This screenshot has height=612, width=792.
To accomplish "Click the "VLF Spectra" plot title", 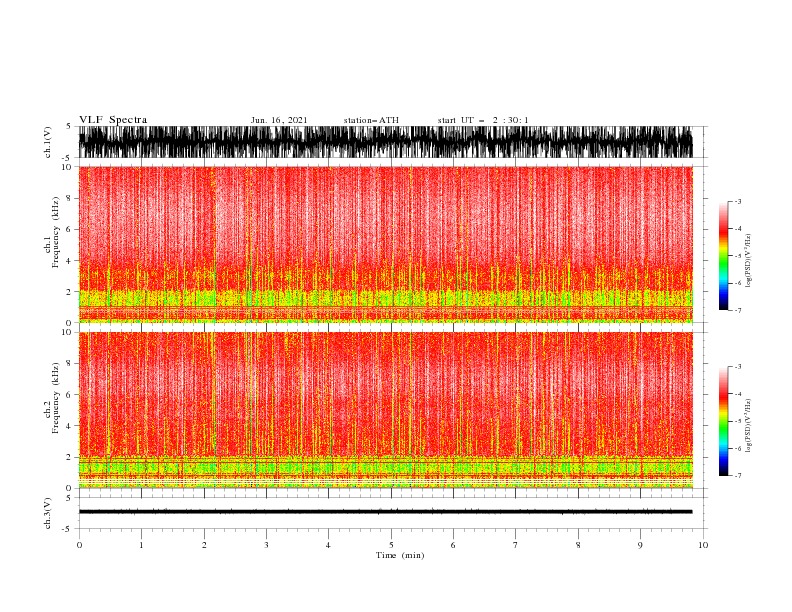I will (x=113, y=120).
